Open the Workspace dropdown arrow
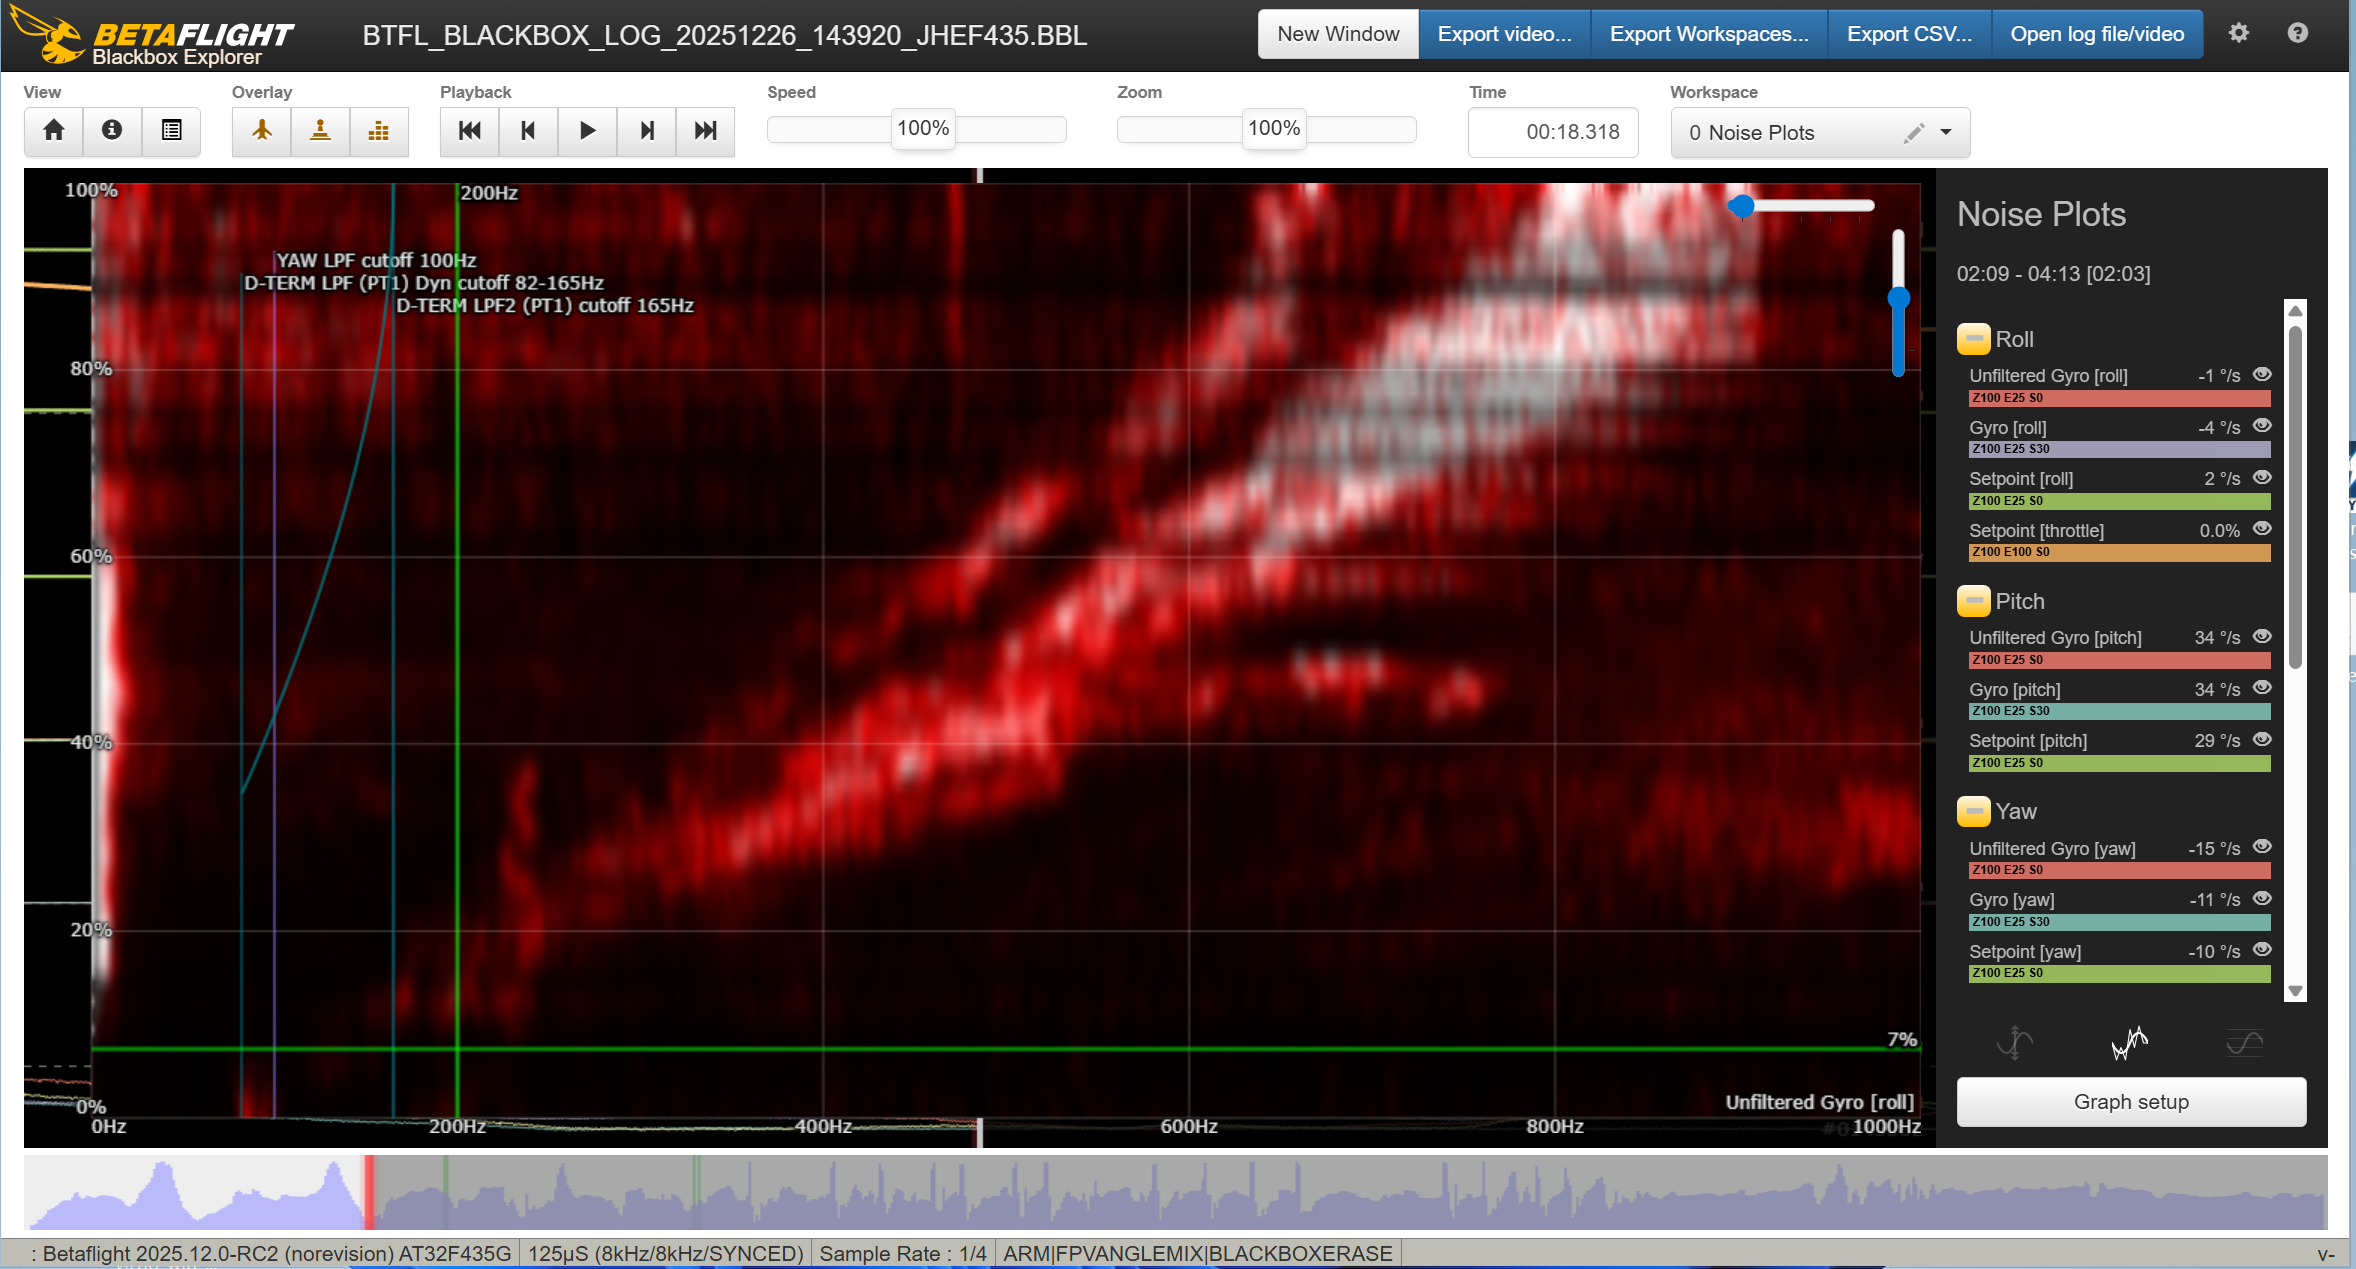The width and height of the screenshot is (2356, 1269). click(x=1946, y=133)
